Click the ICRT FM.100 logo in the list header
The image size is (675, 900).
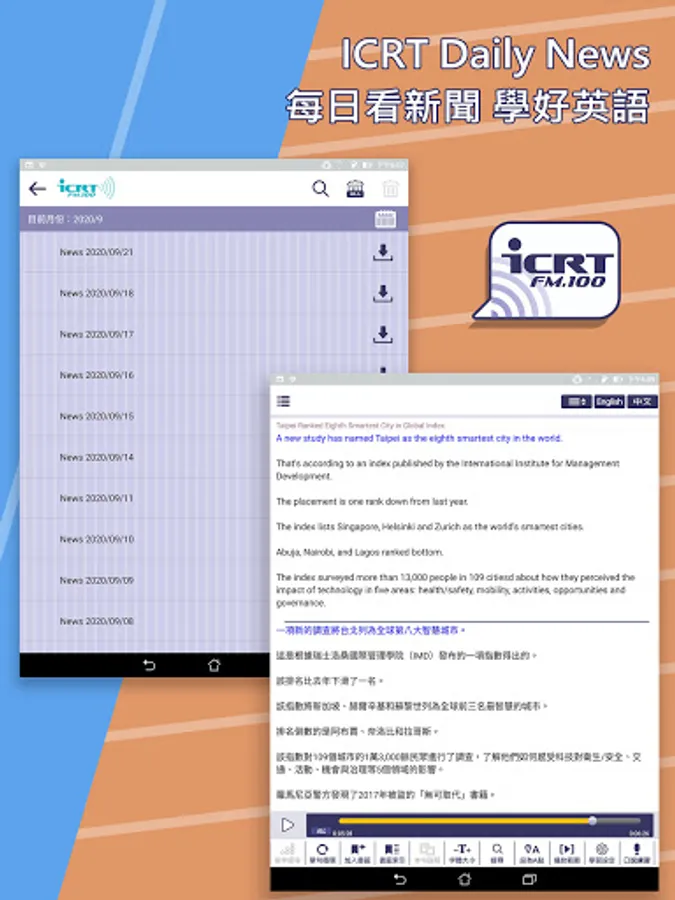[x=86, y=188]
